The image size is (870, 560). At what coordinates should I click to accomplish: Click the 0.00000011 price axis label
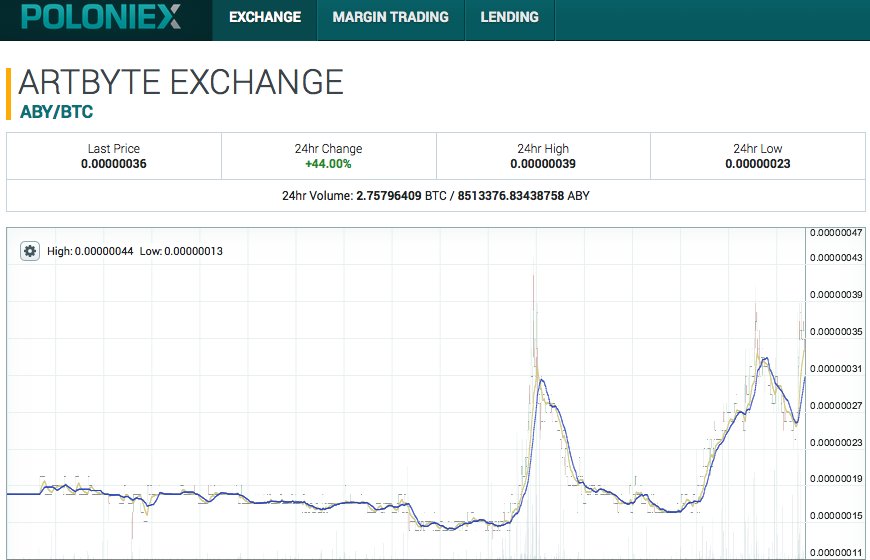click(836, 553)
